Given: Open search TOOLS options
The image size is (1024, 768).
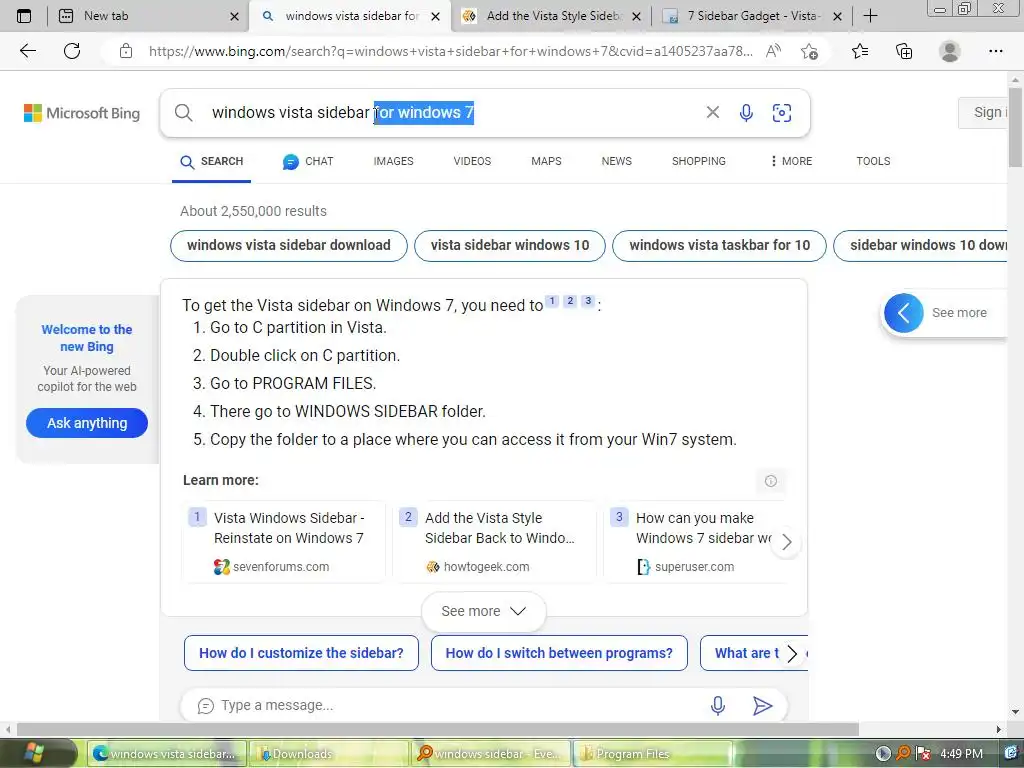Looking at the screenshot, I should pos(873,161).
